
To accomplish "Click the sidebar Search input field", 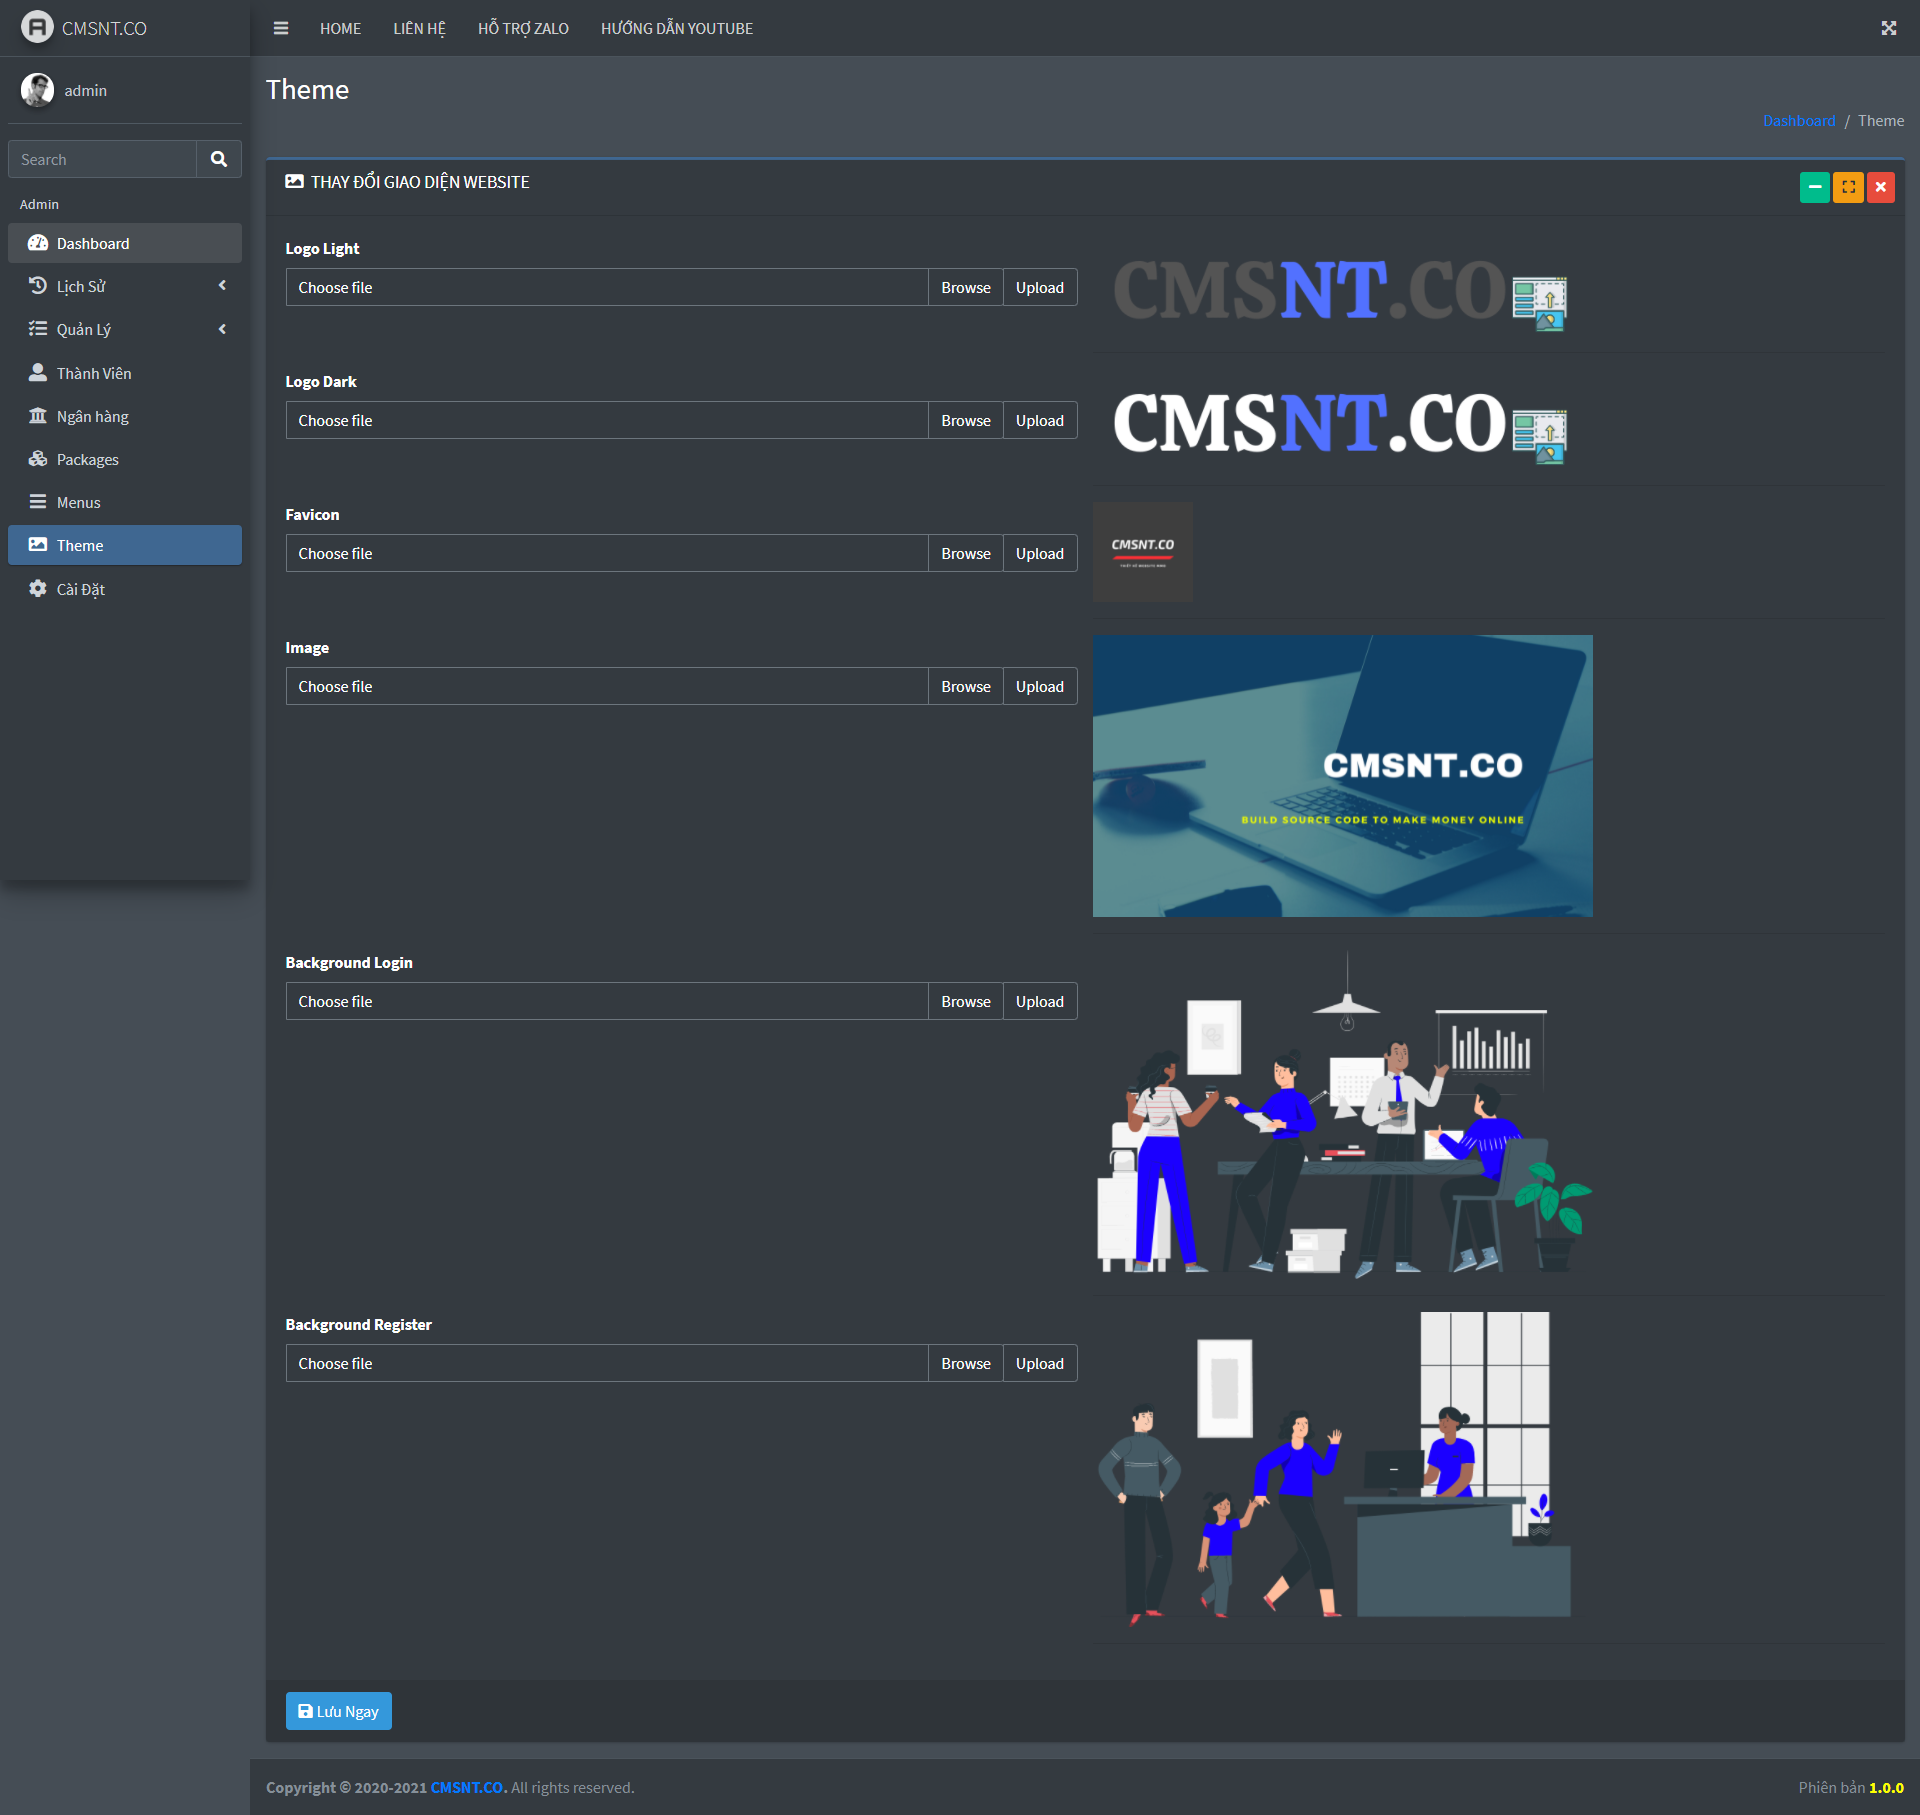I will click(x=102, y=159).
